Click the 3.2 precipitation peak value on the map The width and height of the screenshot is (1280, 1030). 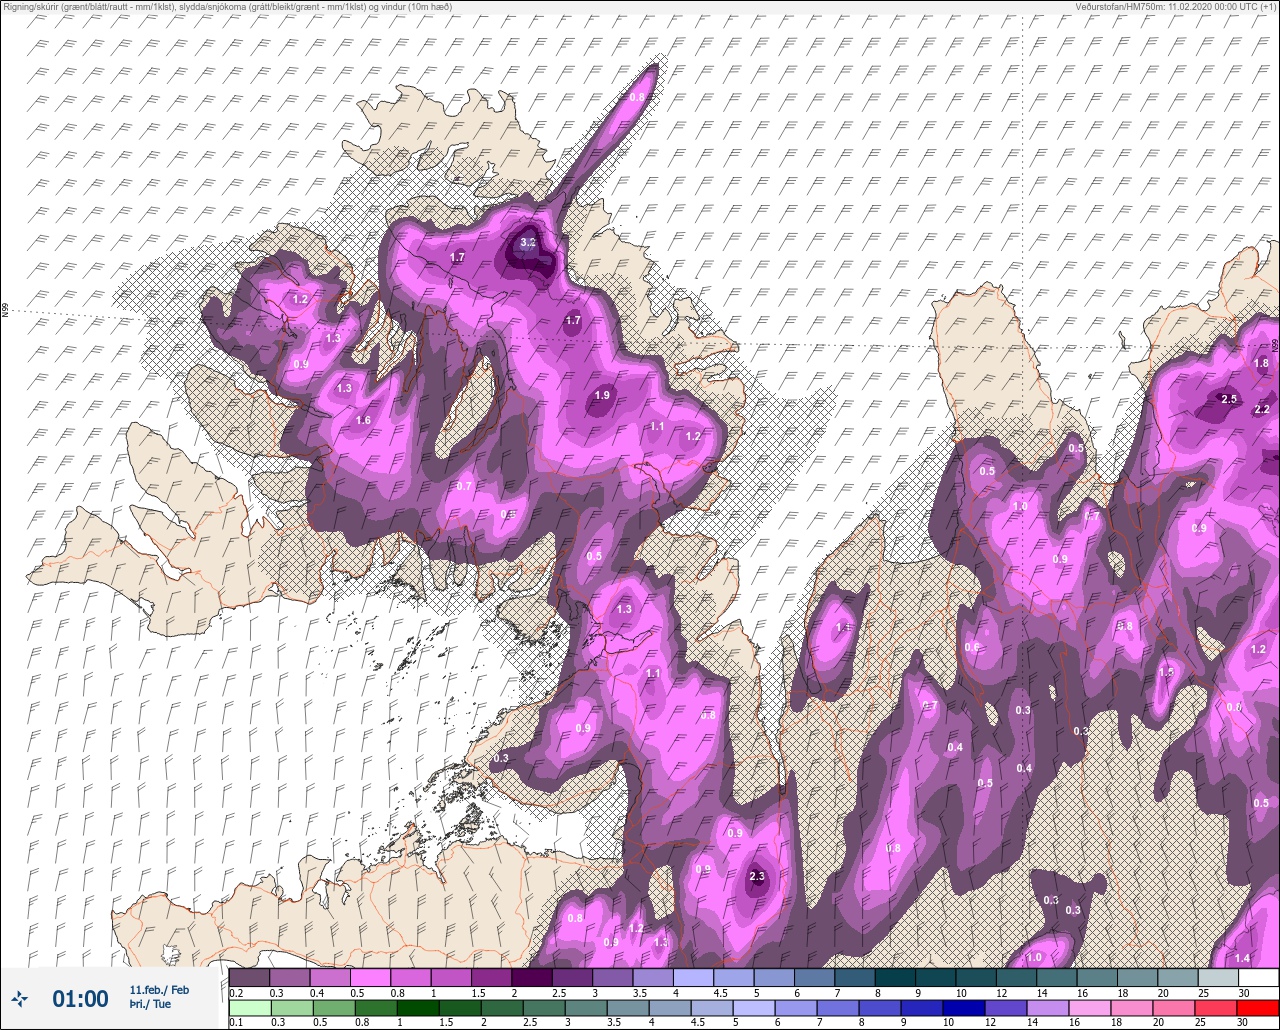(529, 242)
